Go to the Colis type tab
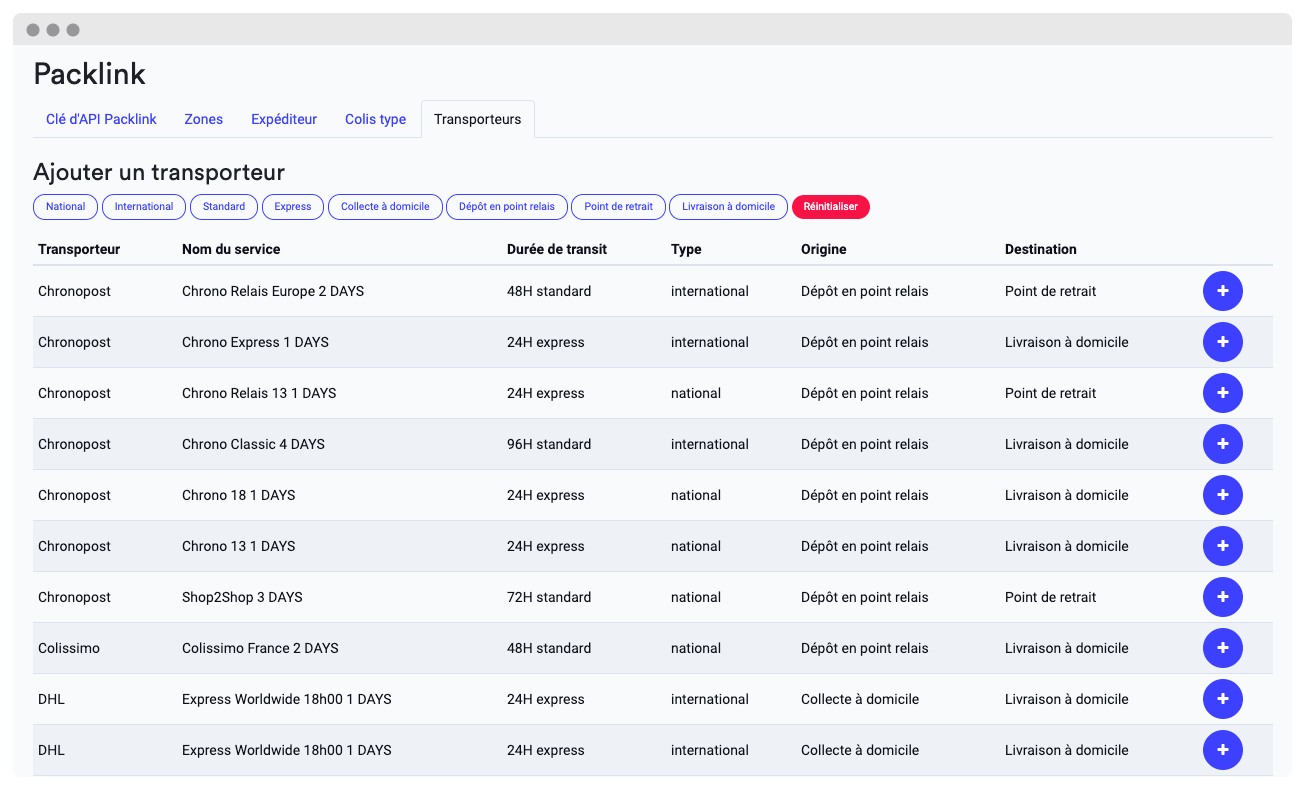Viewport: 1305px width, 790px height. (x=375, y=119)
